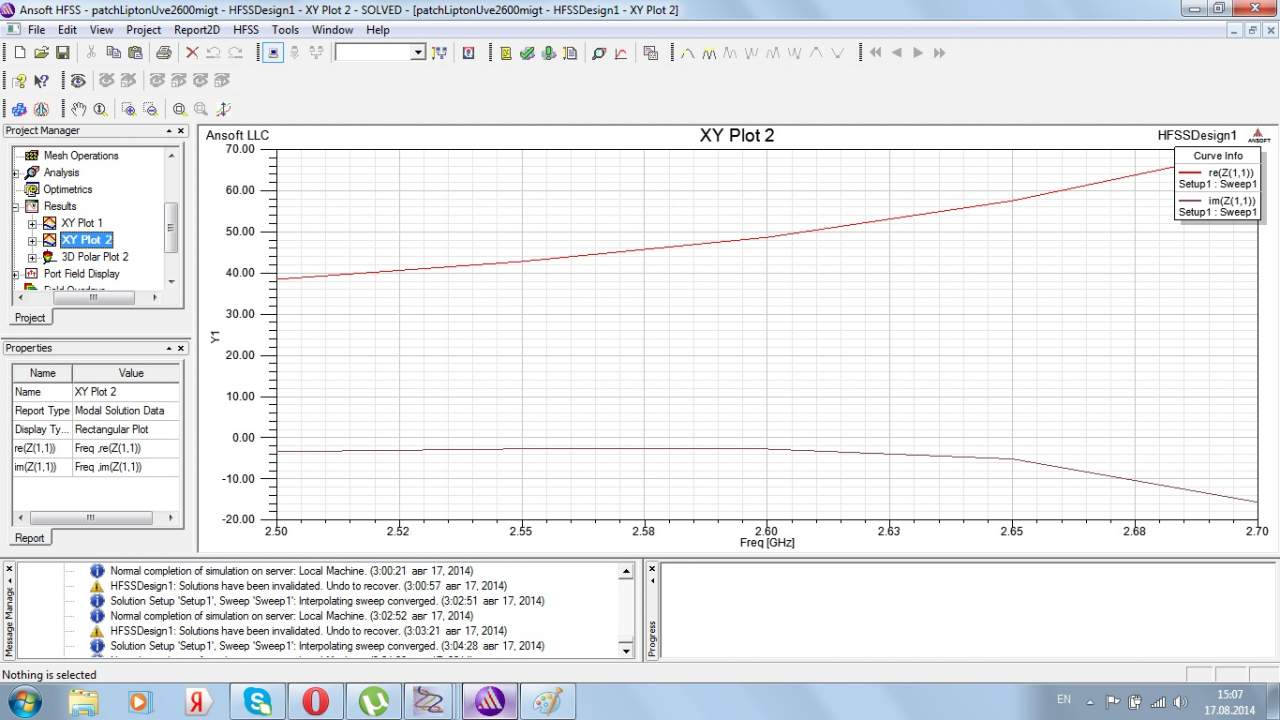Expand the XY Plot 1 tree node

click(32, 223)
